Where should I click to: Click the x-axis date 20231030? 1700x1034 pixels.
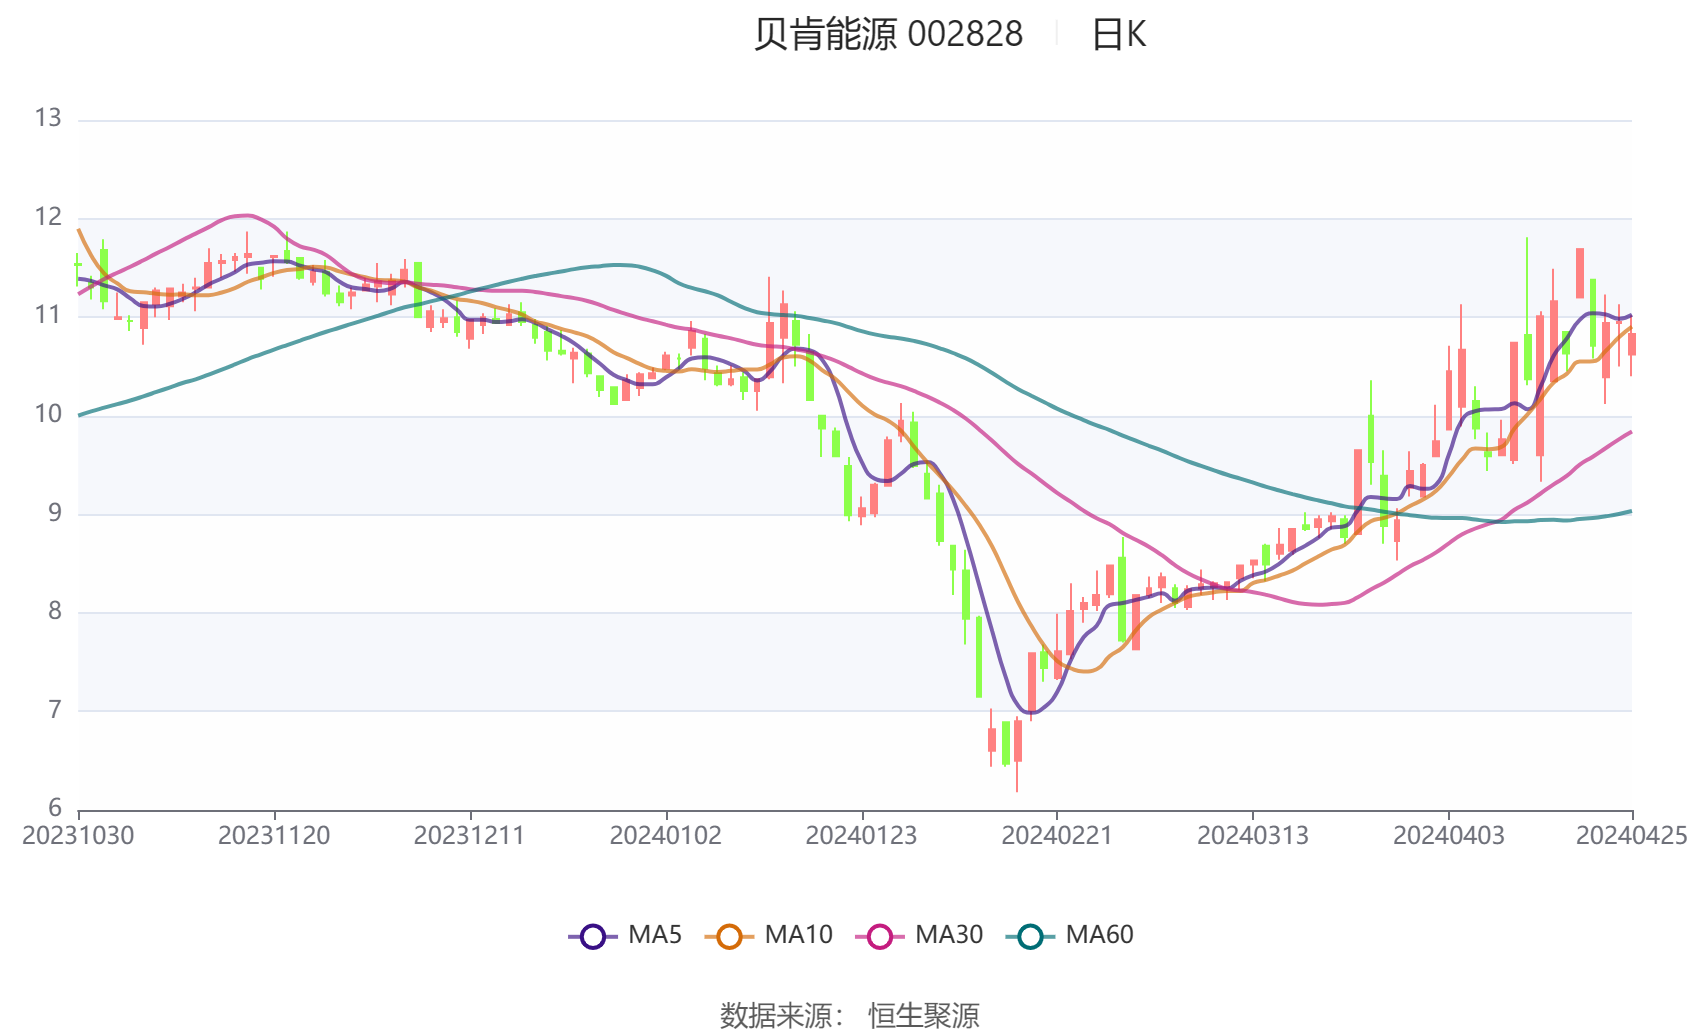[78, 836]
